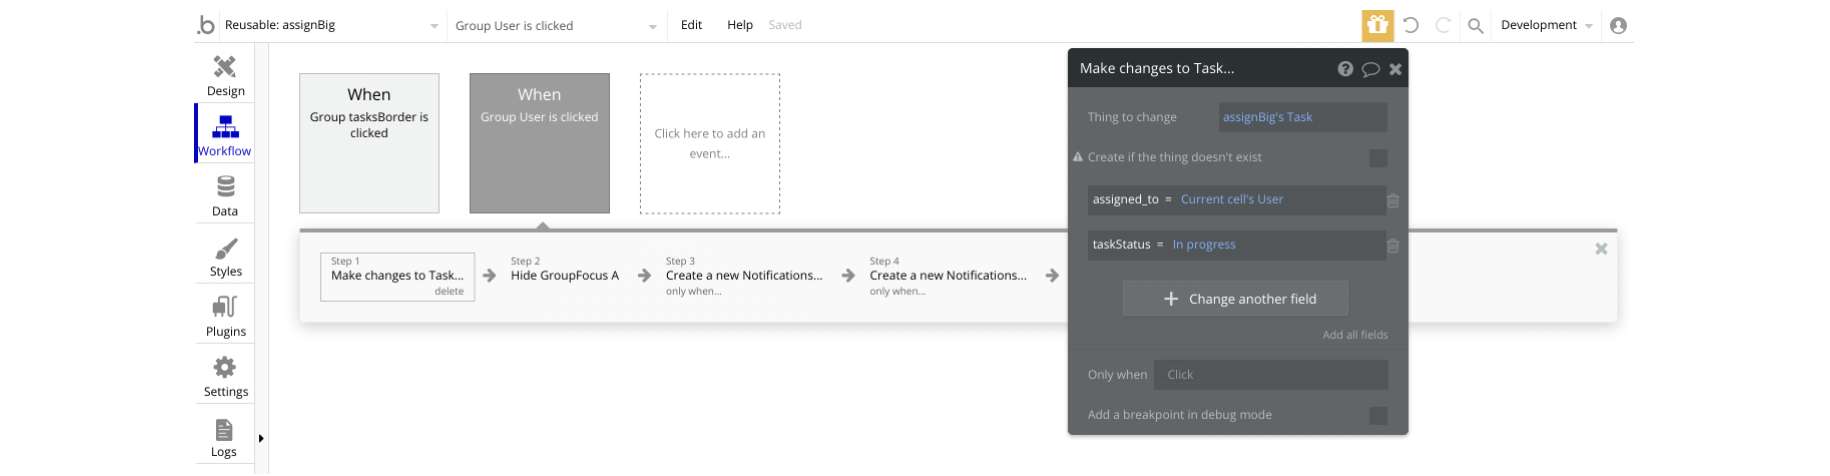Open the Plugins section
This screenshot has width=1830, height=476.
[x=225, y=316]
